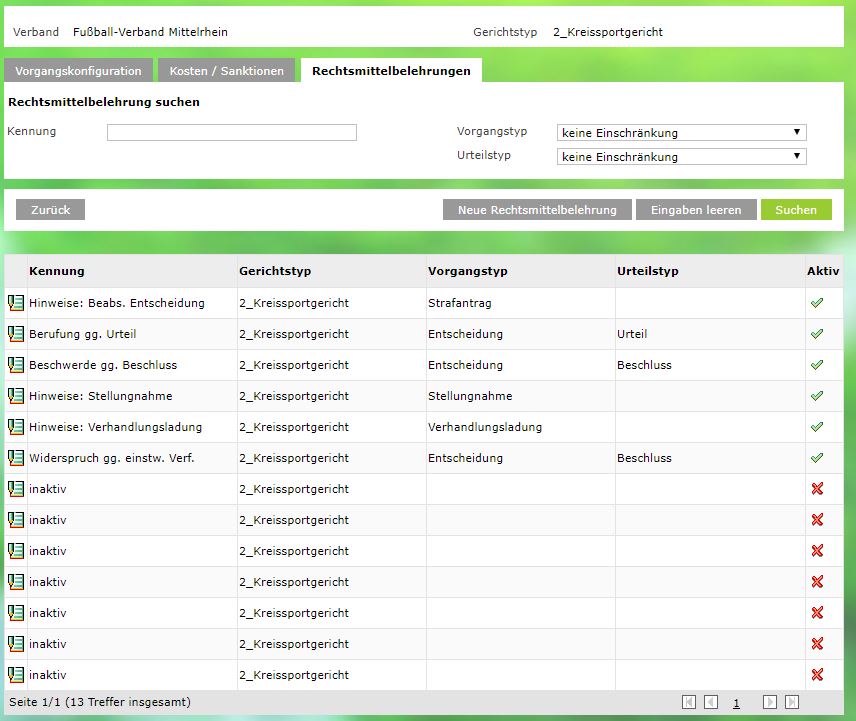Go to next page arrow in pagination
The height and width of the screenshot is (721, 856).
[769, 703]
